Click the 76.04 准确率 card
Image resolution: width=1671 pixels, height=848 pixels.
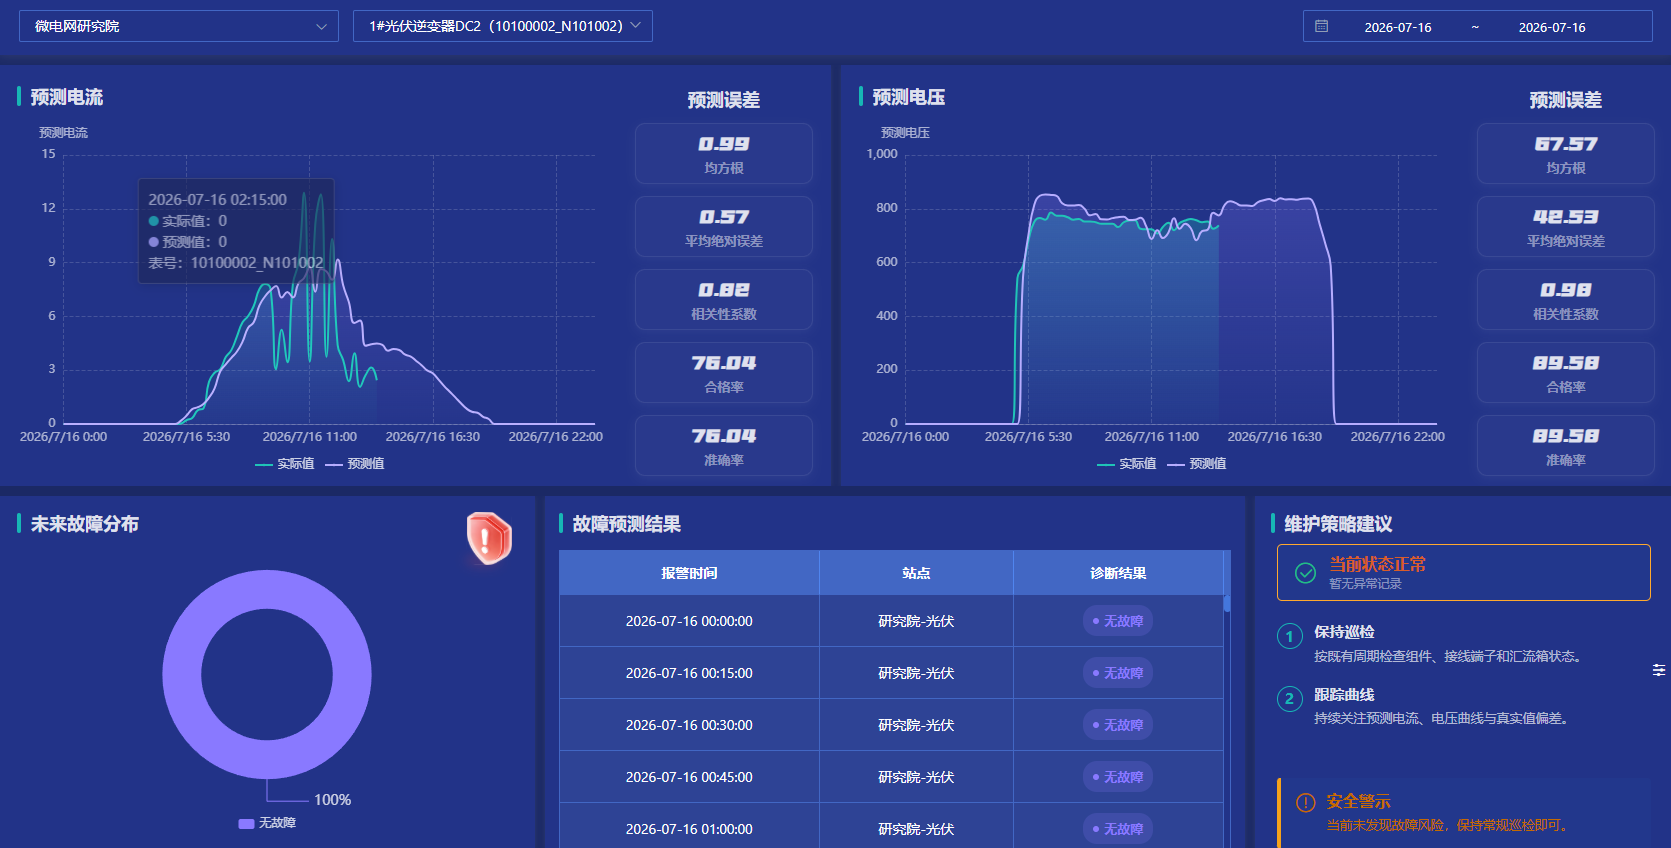(x=724, y=446)
